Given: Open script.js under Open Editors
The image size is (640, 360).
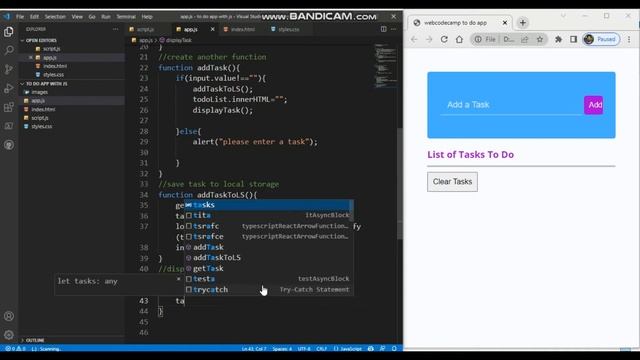Looking at the screenshot, I should click(51, 49).
